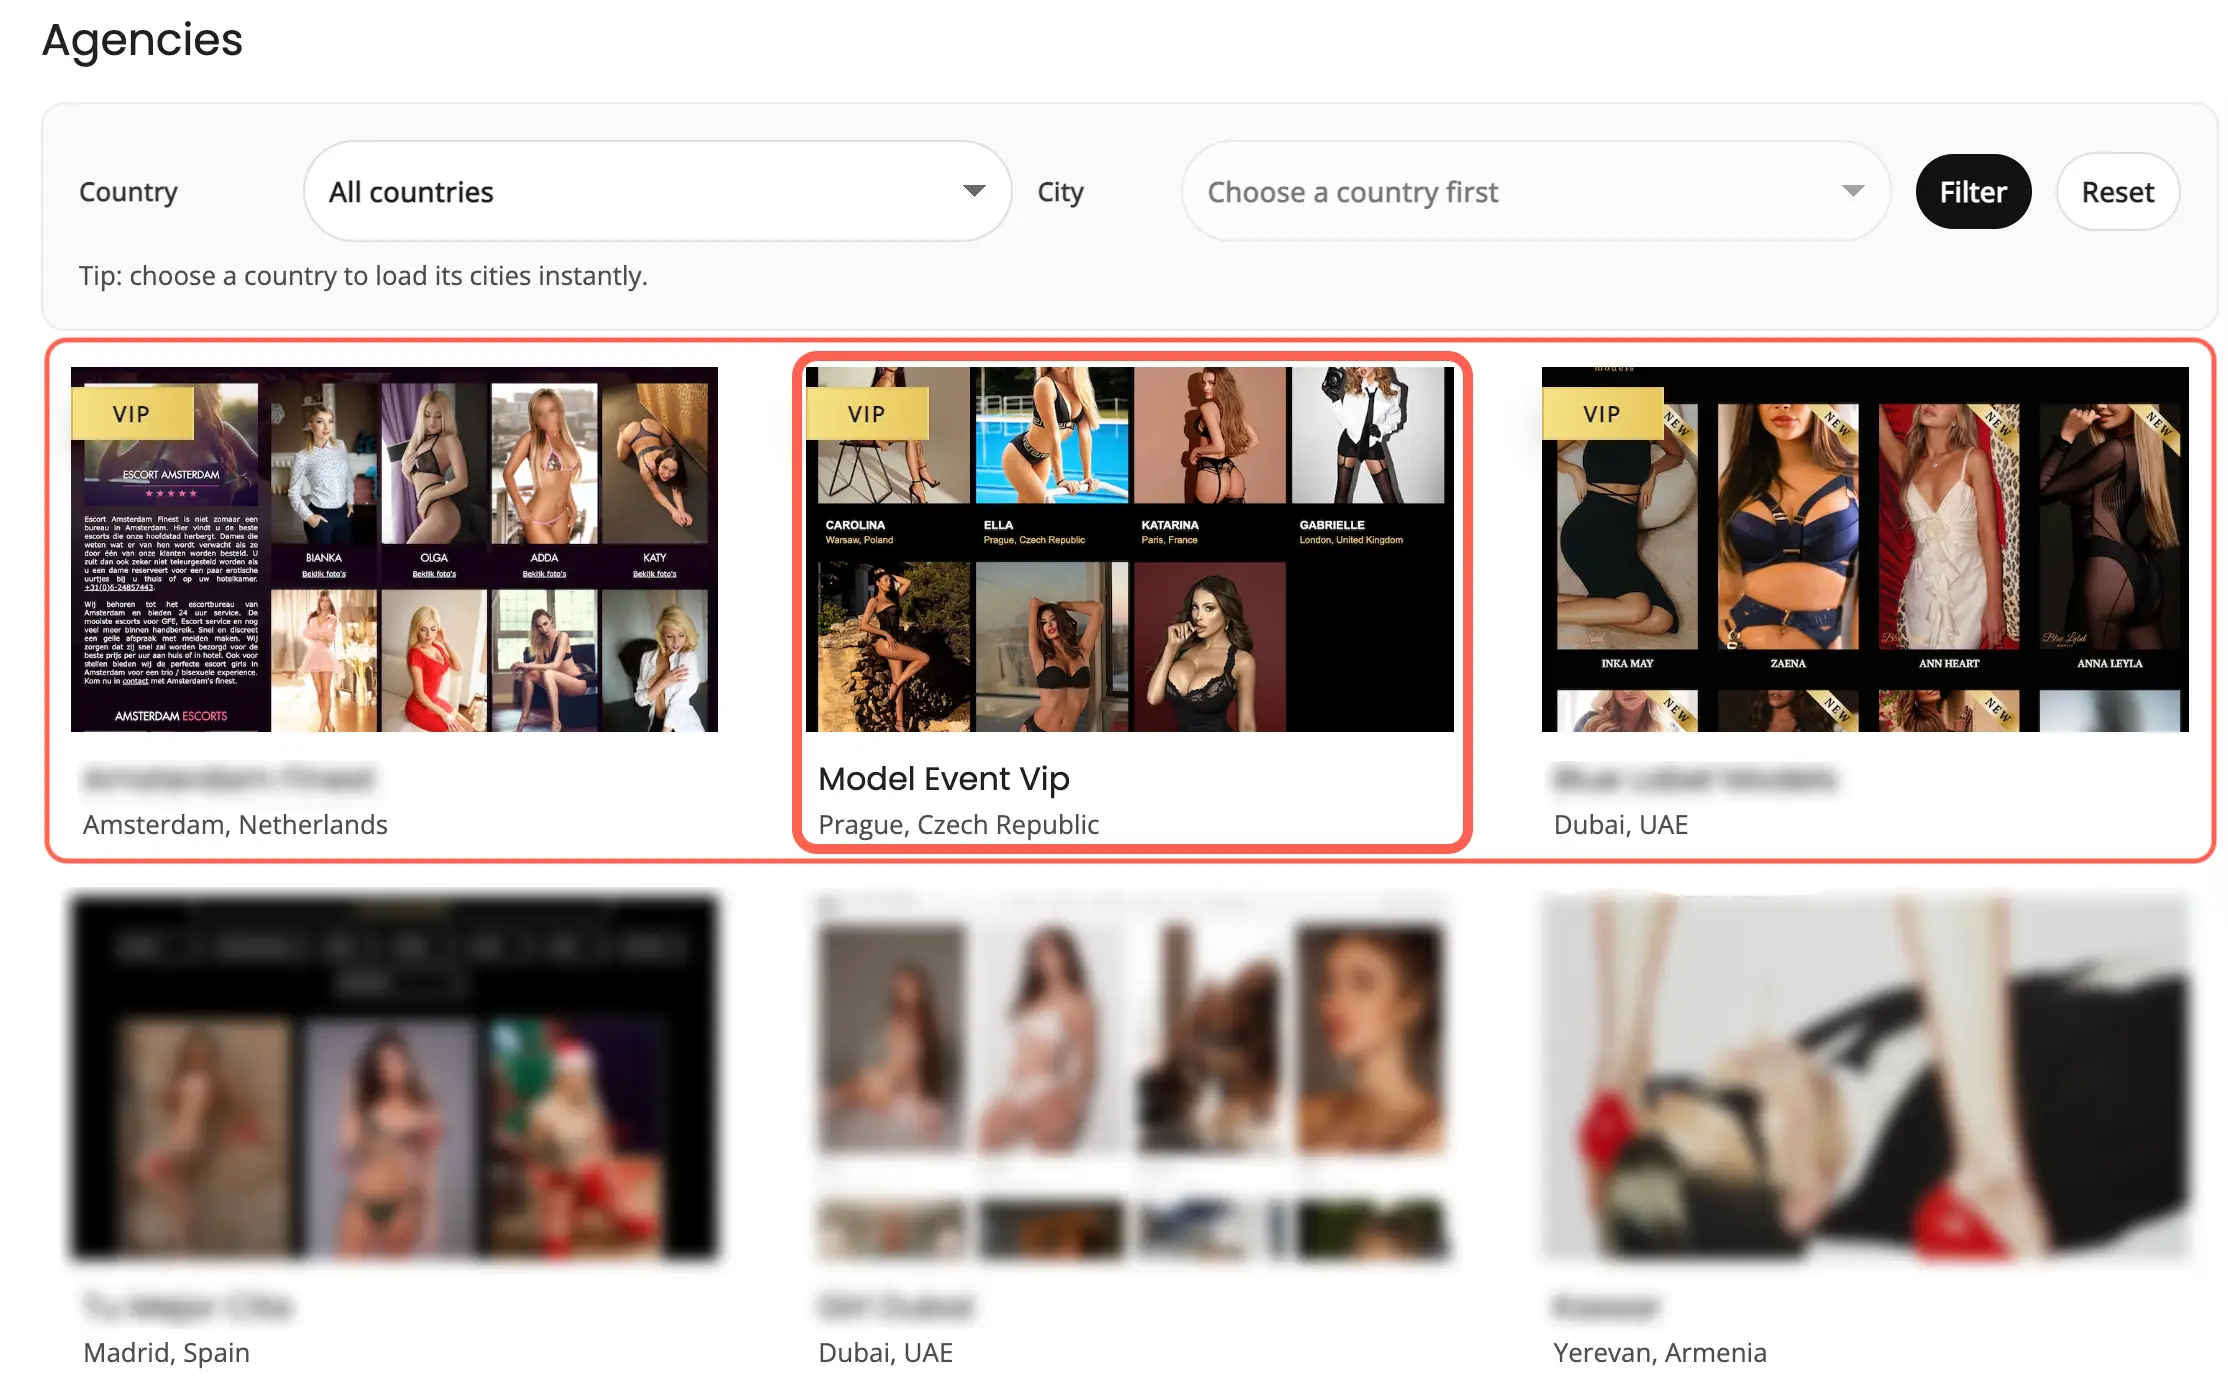Click the VIP badge on the Amsterdam agency card
Image resolution: width=2228 pixels, height=1379 pixels.
(132, 413)
